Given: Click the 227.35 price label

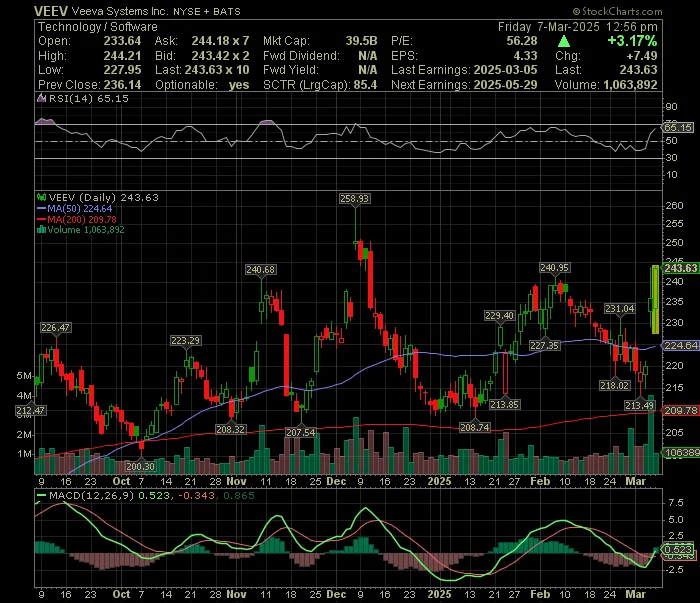Looking at the screenshot, I should [545, 345].
